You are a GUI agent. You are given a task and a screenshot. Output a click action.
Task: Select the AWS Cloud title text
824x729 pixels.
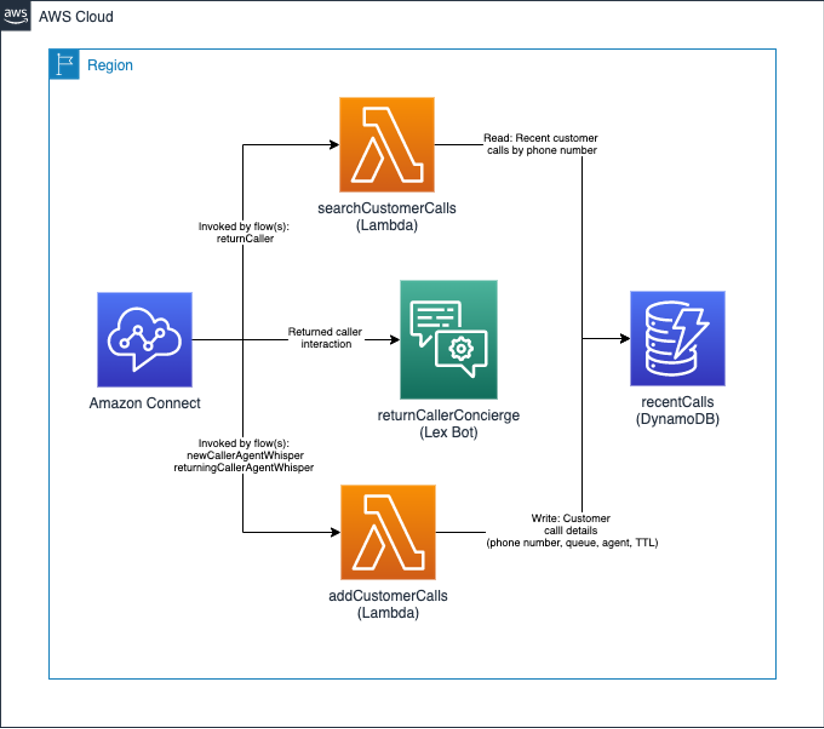pos(74,15)
